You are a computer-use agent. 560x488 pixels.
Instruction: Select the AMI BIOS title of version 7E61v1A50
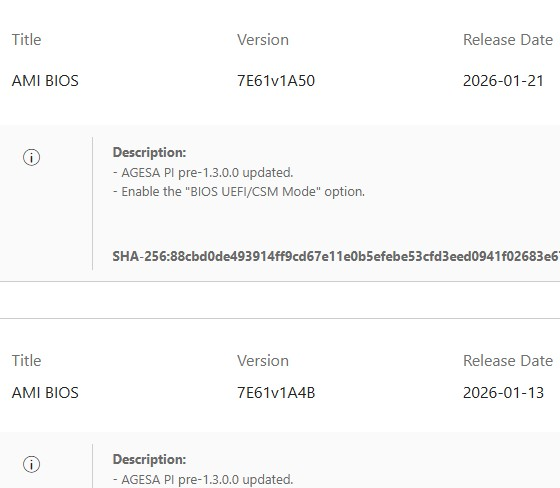pyautogui.click(x=45, y=81)
